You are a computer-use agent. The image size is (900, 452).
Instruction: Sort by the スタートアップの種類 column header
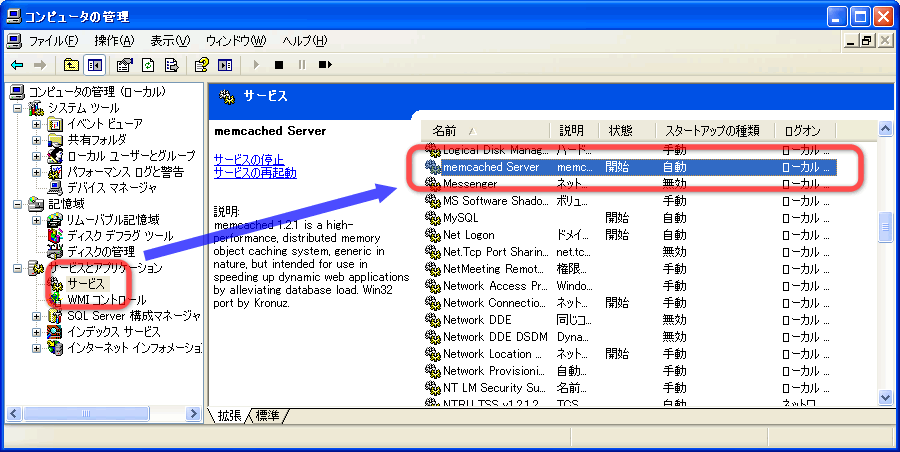tap(715, 131)
